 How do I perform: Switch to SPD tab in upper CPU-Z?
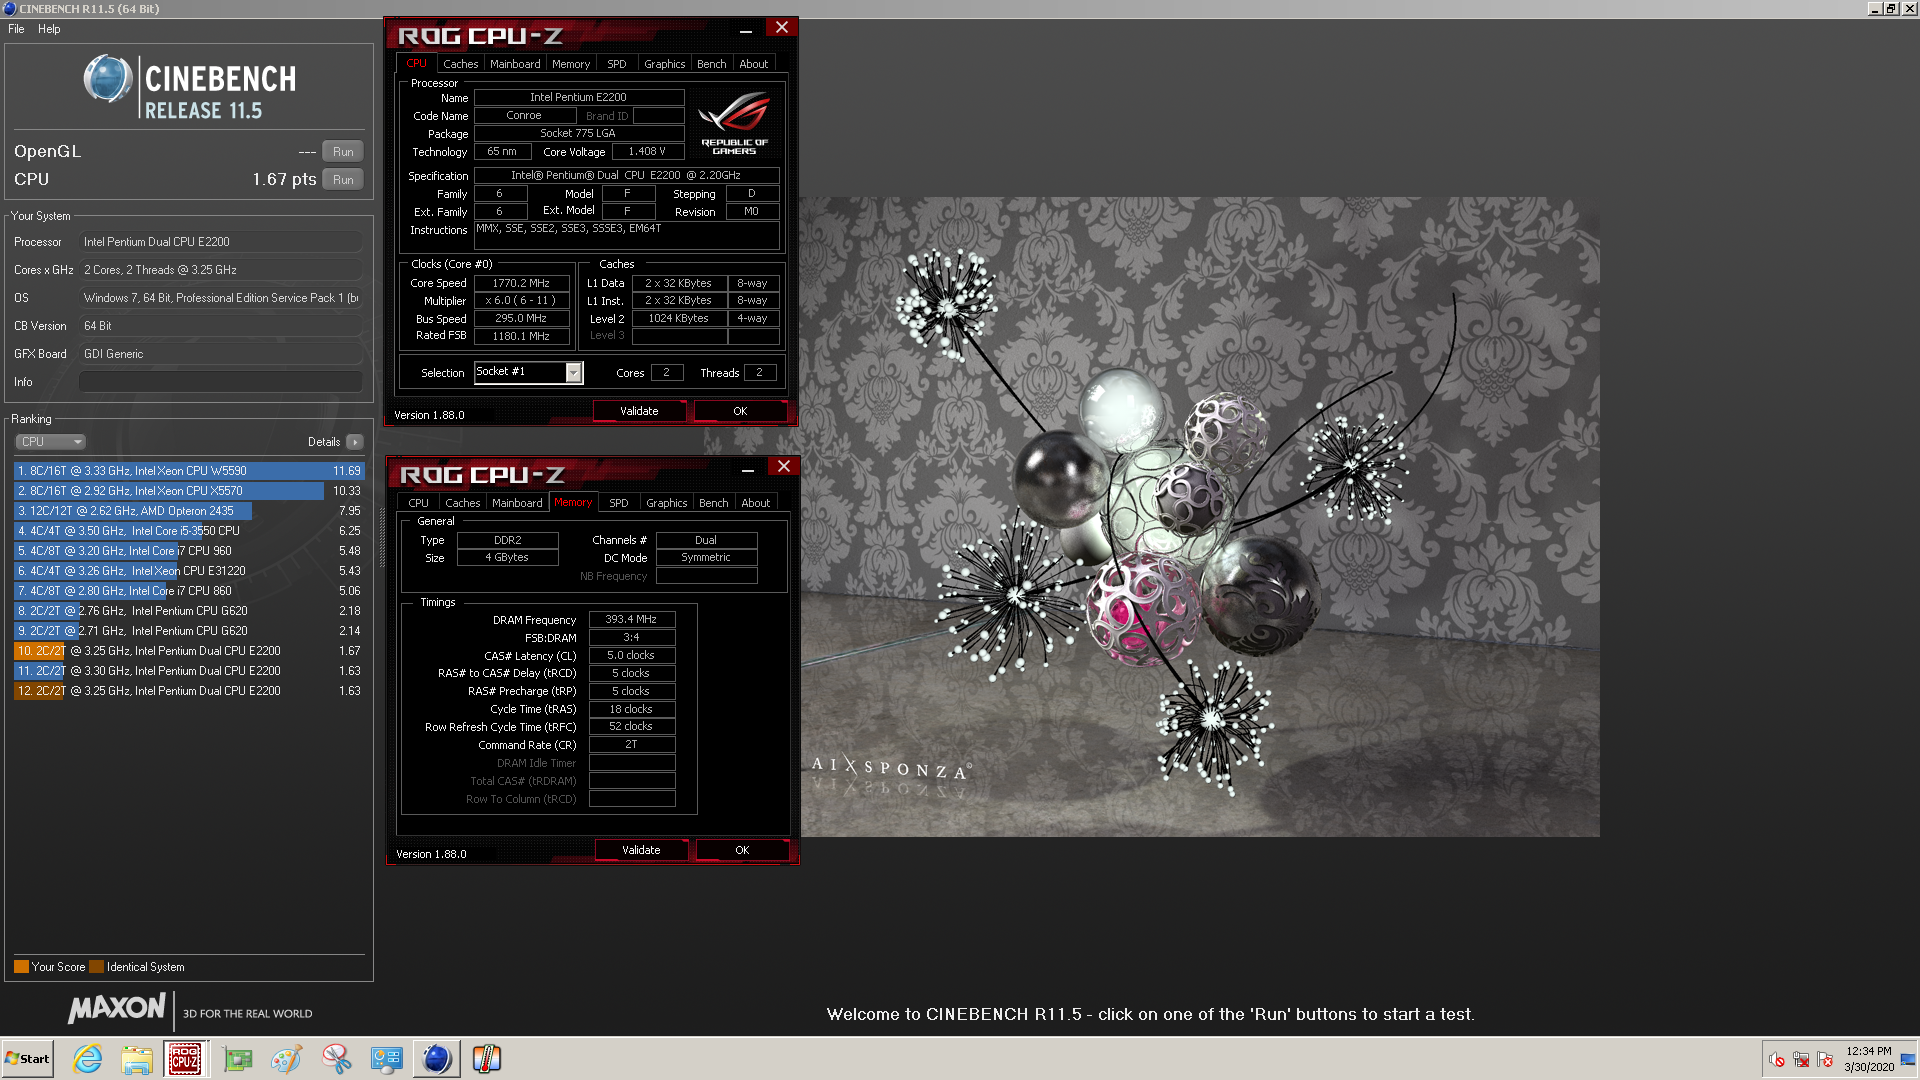pyautogui.click(x=617, y=64)
